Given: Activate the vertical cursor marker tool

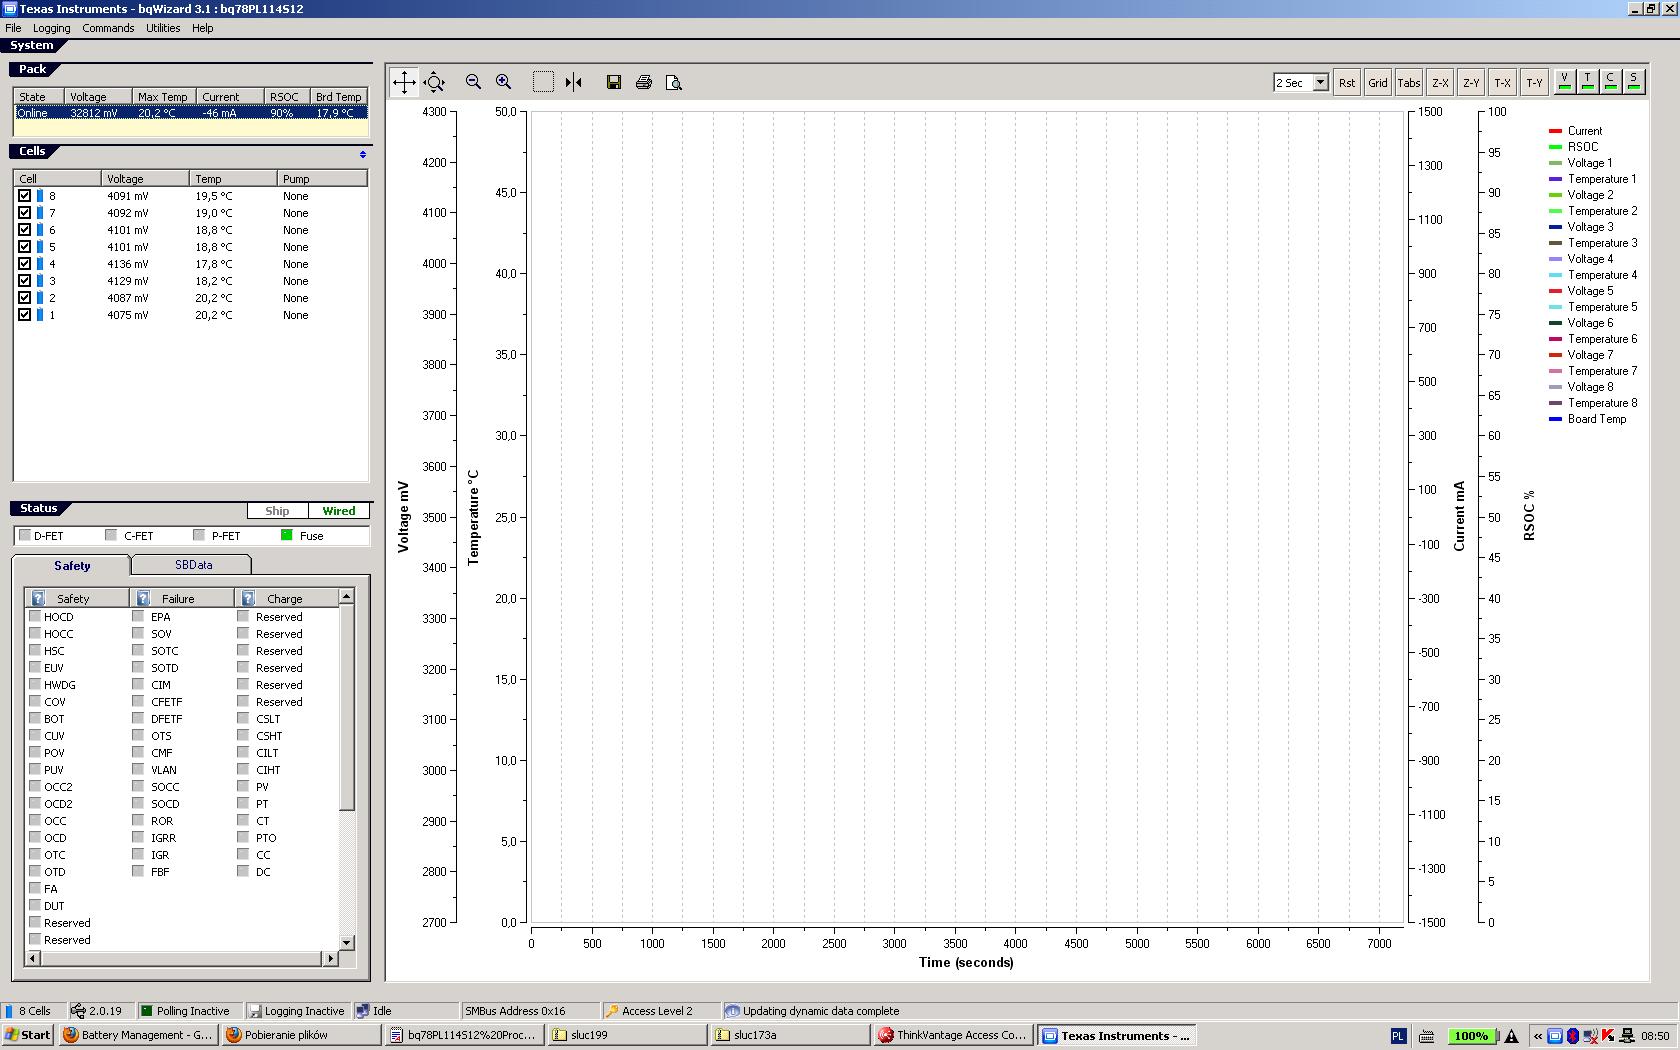Looking at the screenshot, I should click(x=574, y=82).
